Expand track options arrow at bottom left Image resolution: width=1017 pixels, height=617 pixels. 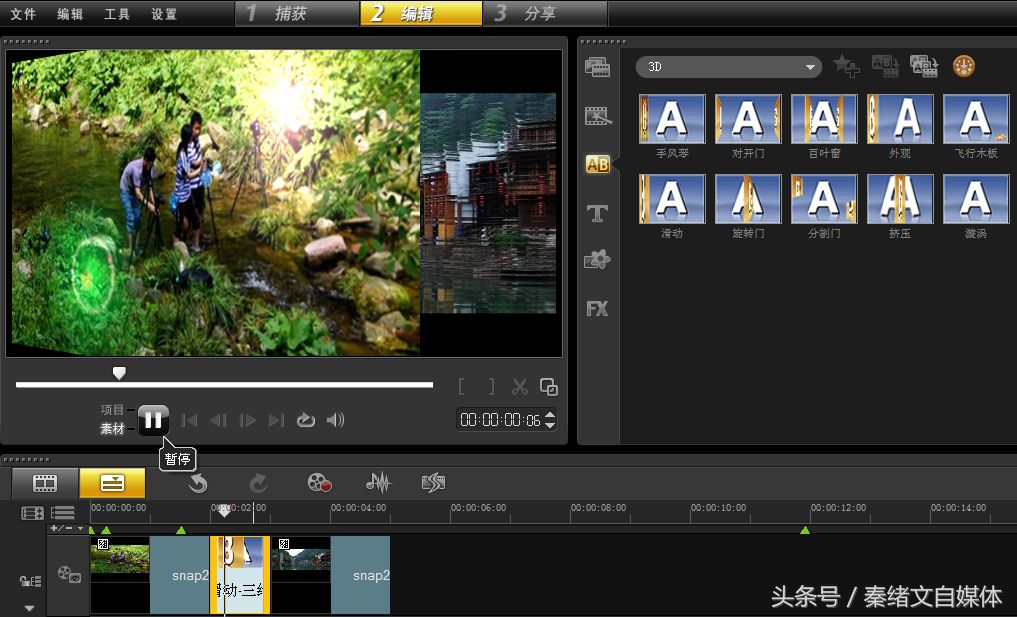(x=29, y=607)
